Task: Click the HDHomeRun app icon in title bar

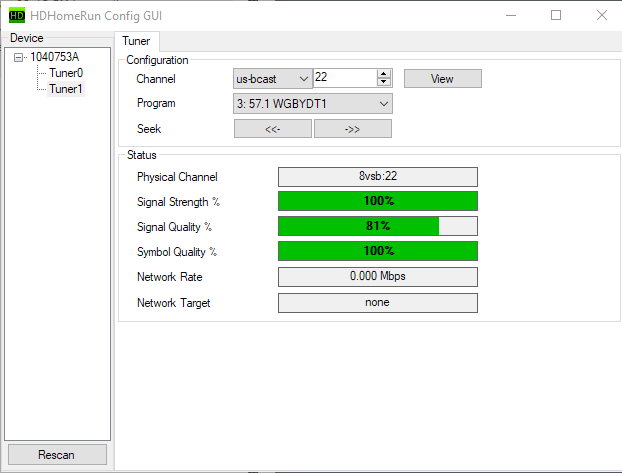Action: pos(16,15)
